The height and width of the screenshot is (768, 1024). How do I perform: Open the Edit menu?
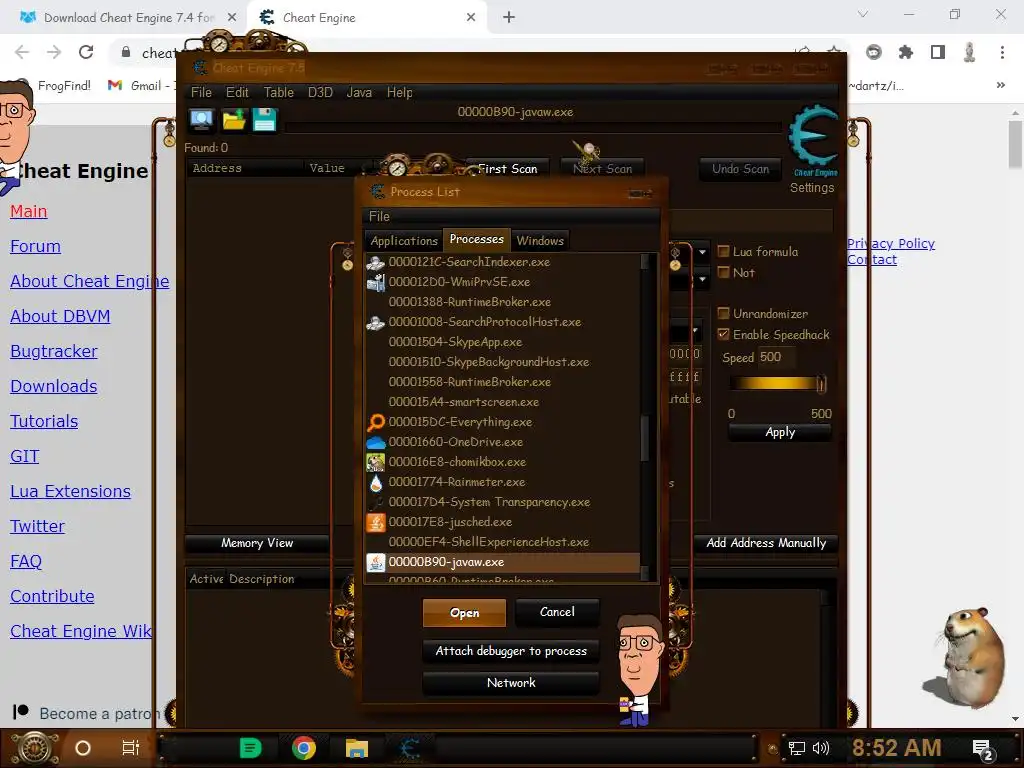coord(237,93)
